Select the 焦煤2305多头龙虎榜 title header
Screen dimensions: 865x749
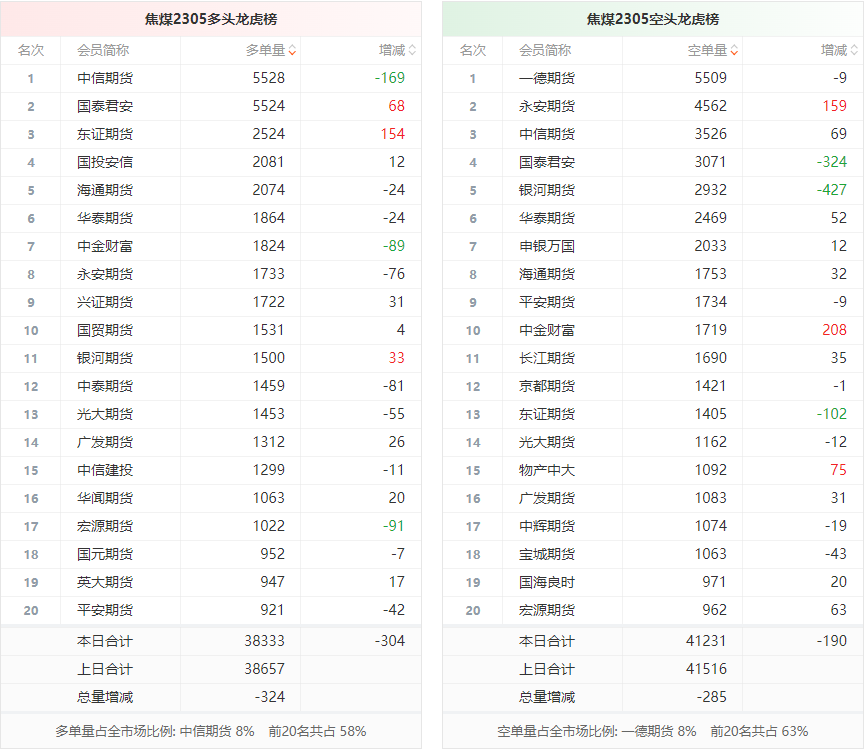pos(211,19)
